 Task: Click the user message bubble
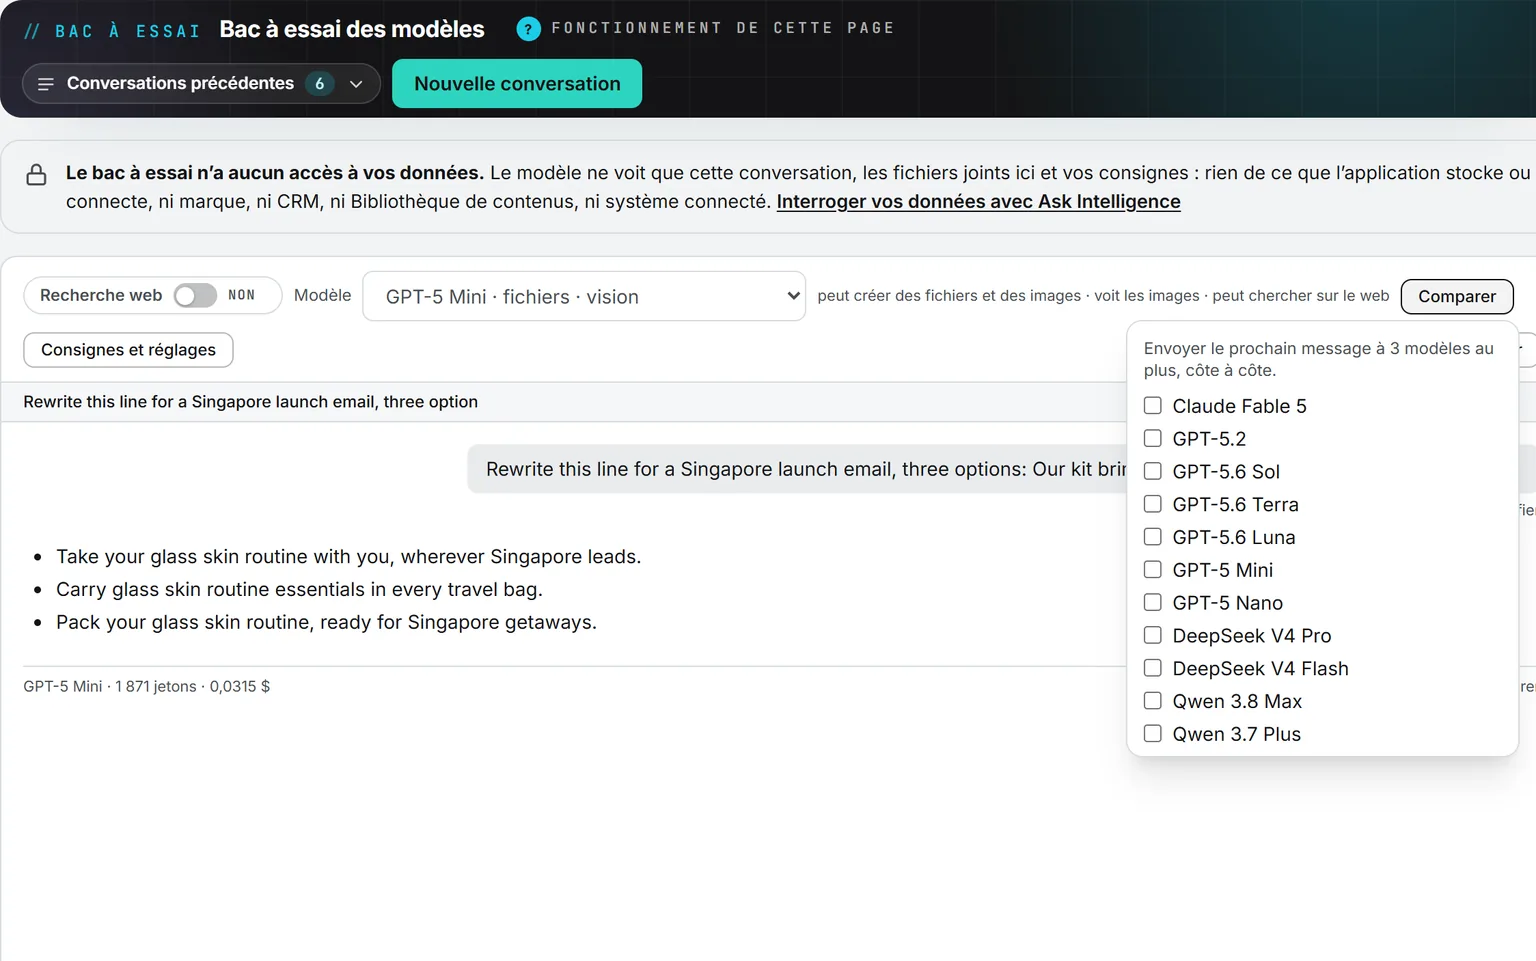[x=797, y=469]
